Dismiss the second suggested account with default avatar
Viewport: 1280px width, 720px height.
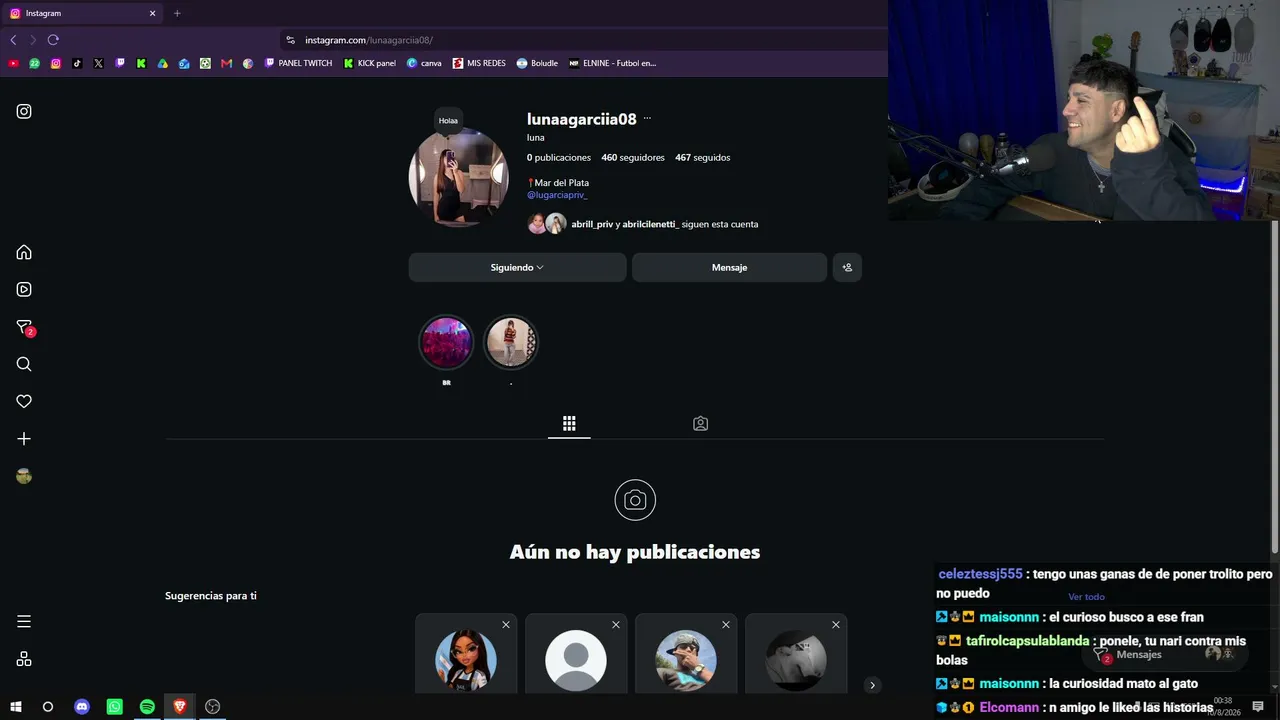click(616, 625)
